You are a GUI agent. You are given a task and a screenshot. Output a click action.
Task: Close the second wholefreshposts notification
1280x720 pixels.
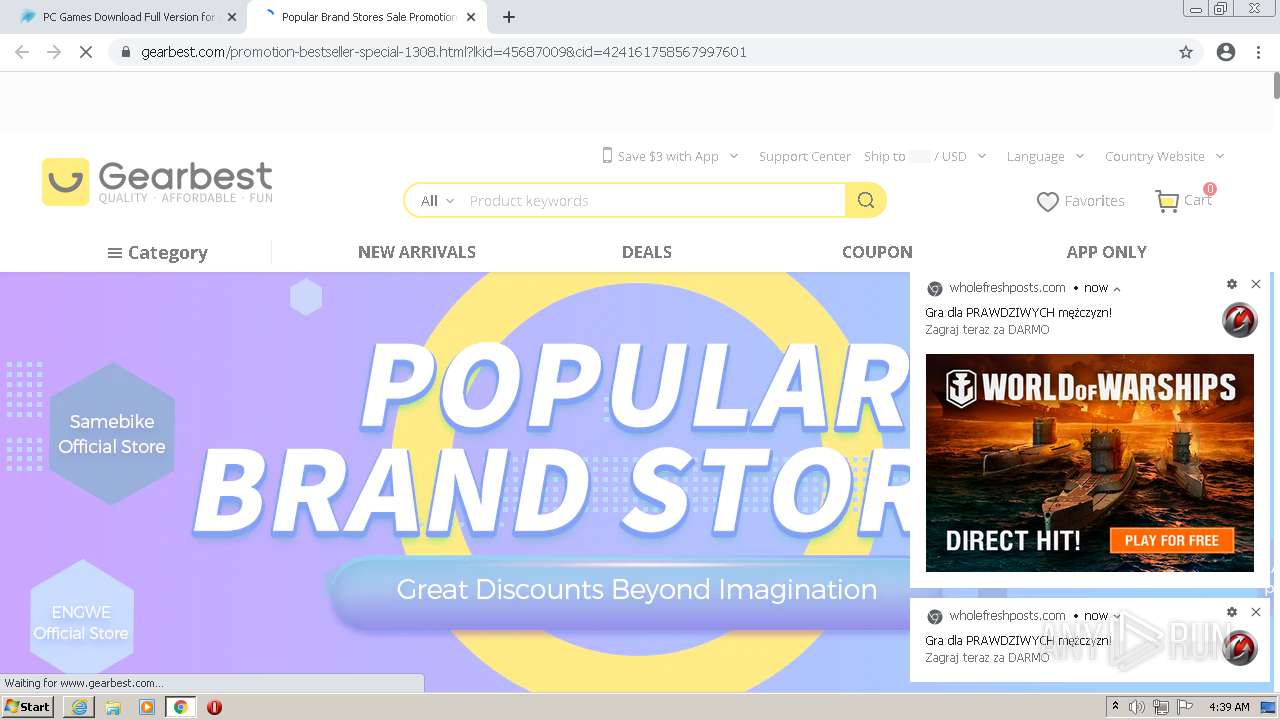pos(1256,612)
